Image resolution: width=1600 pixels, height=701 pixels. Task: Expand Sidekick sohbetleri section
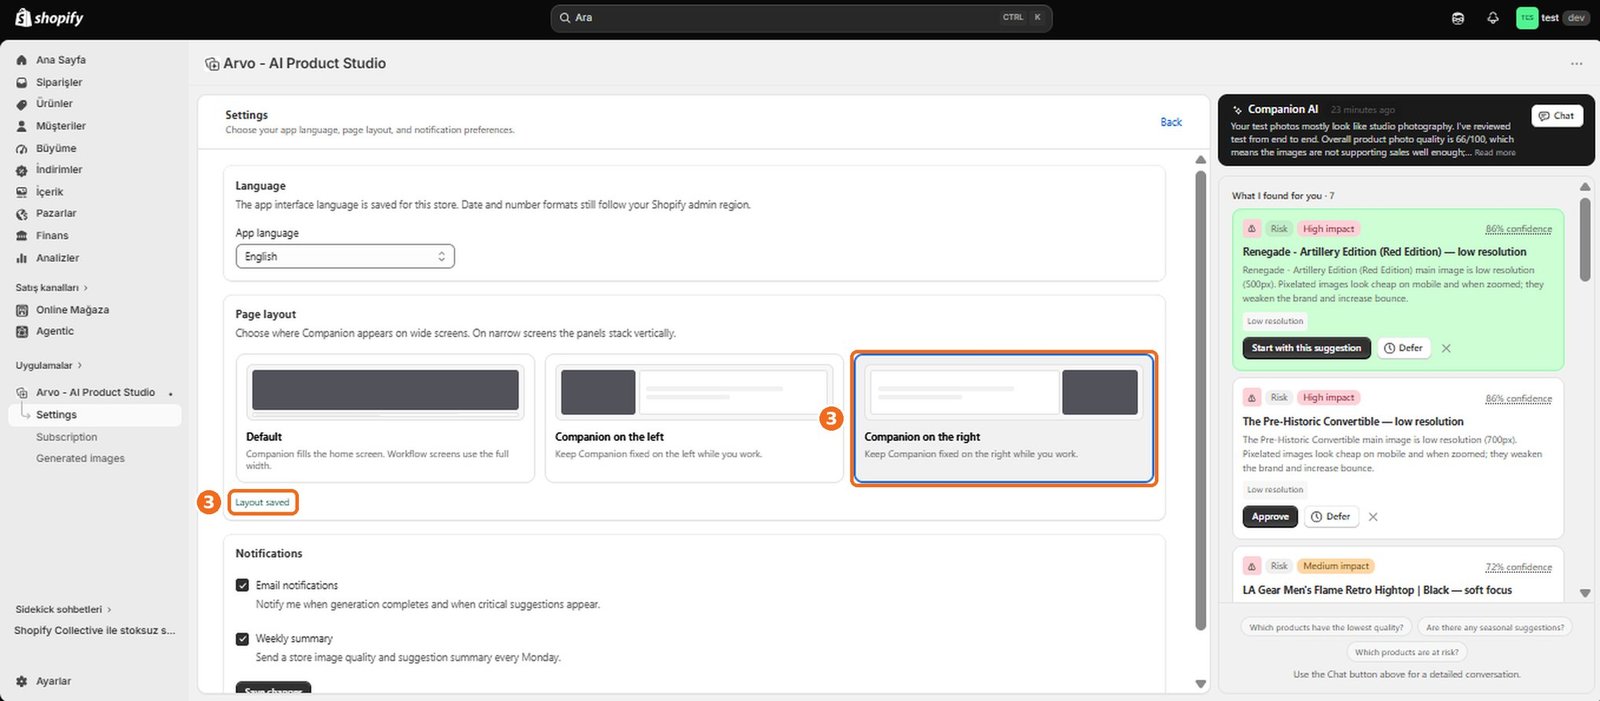pos(63,609)
